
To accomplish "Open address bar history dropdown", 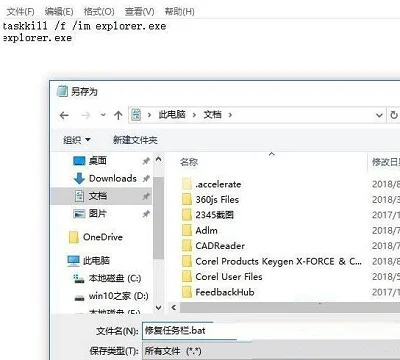I will 379,115.
